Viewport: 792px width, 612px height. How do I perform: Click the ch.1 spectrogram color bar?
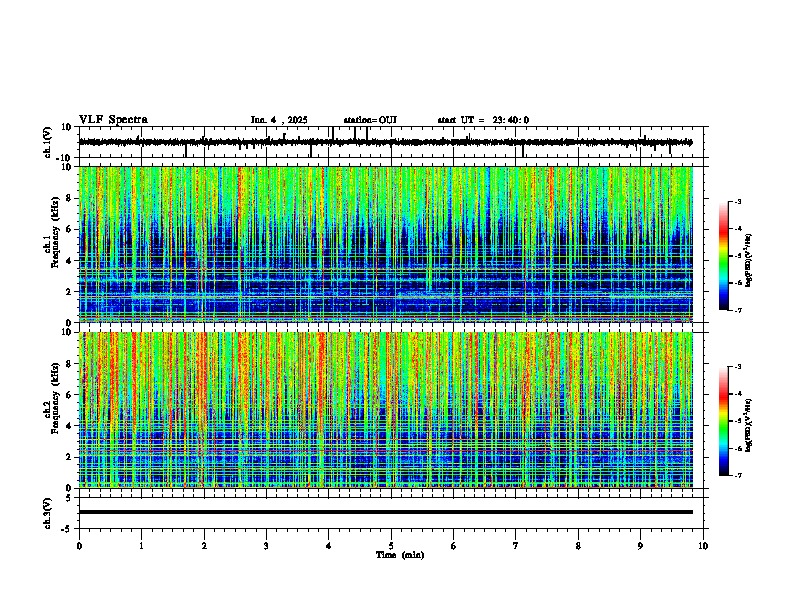723,256
